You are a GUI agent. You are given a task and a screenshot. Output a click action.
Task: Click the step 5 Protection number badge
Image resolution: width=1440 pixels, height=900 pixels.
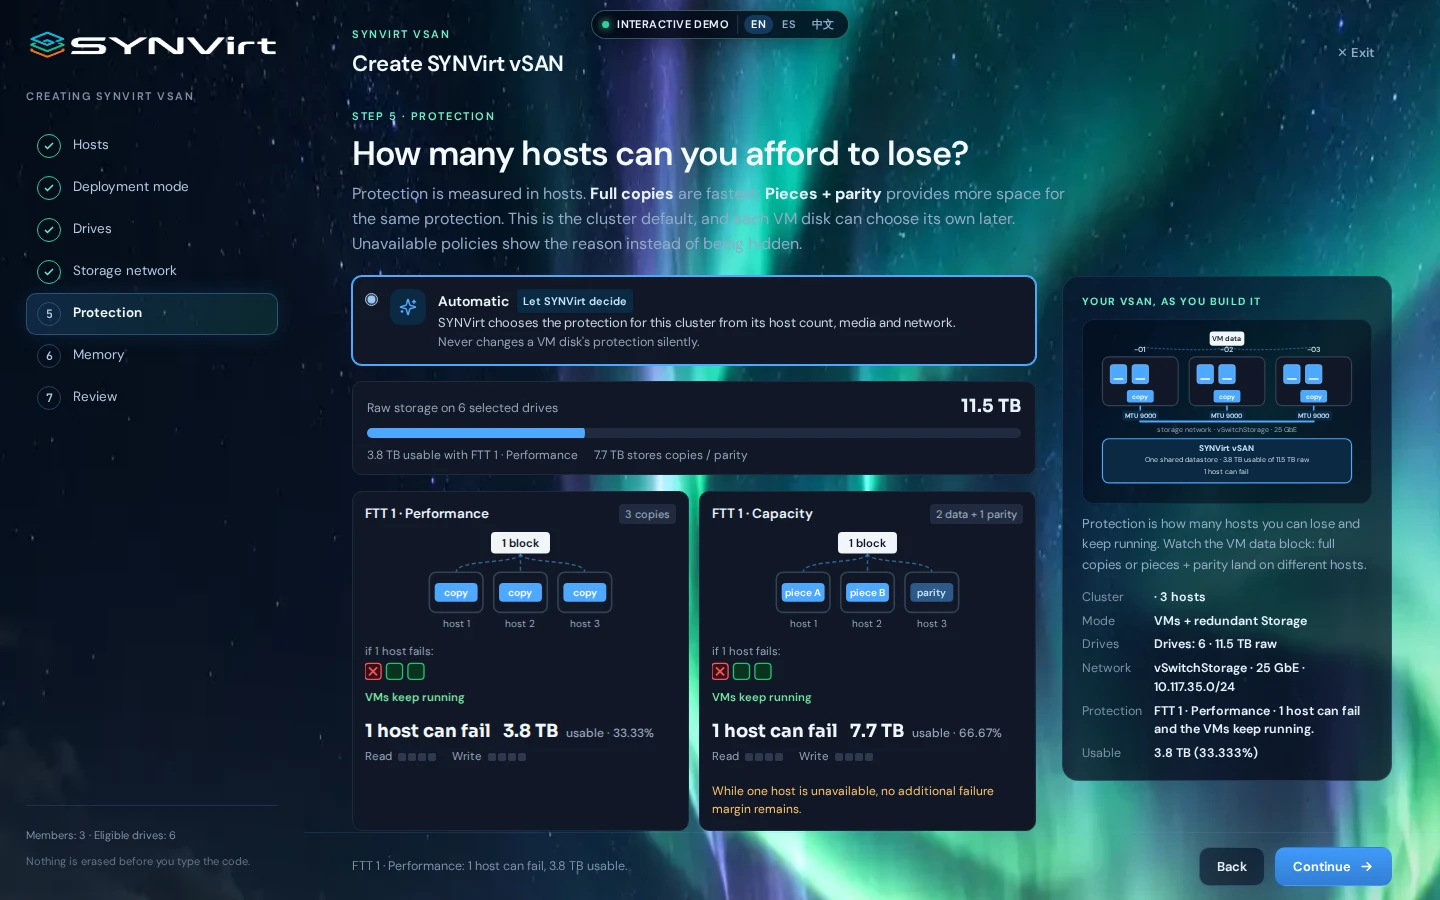tap(49, 314)
